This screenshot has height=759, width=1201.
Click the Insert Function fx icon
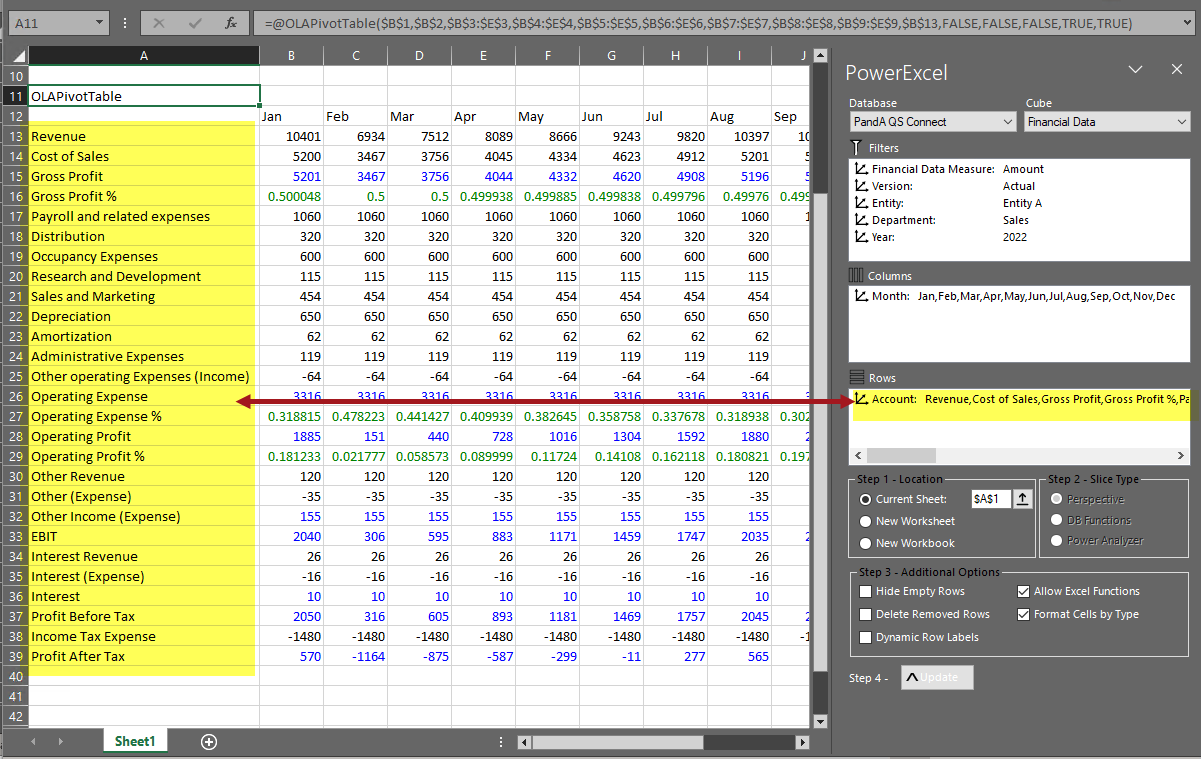tap(230, 22)
